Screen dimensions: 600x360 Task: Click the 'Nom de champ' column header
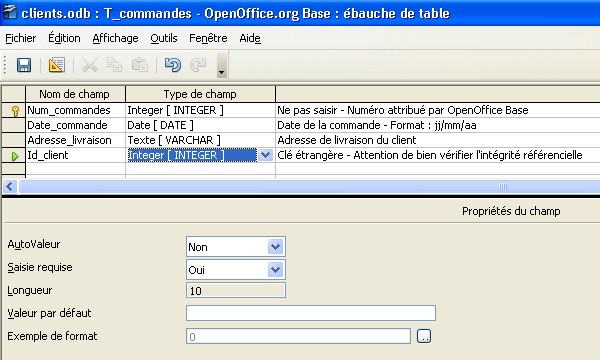(x=75, y=94)
